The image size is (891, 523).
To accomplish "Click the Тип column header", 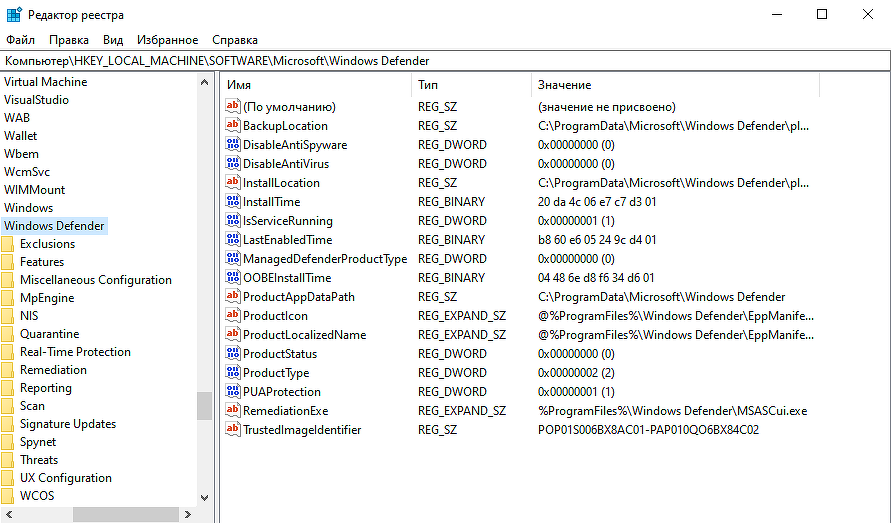I will coord(470,85).
